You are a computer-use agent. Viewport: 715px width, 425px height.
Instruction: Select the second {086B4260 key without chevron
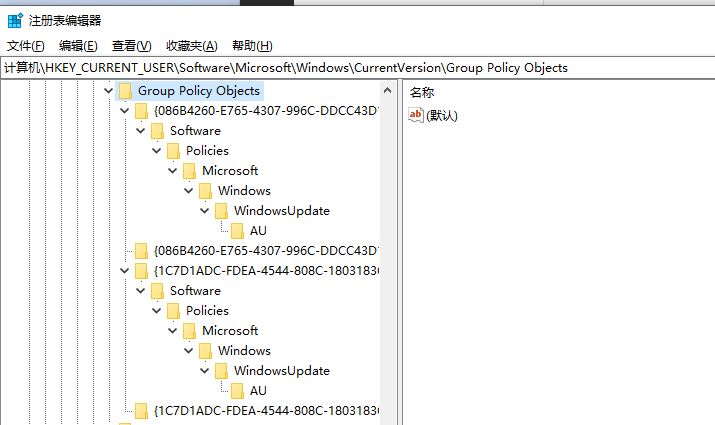[266, 251]
